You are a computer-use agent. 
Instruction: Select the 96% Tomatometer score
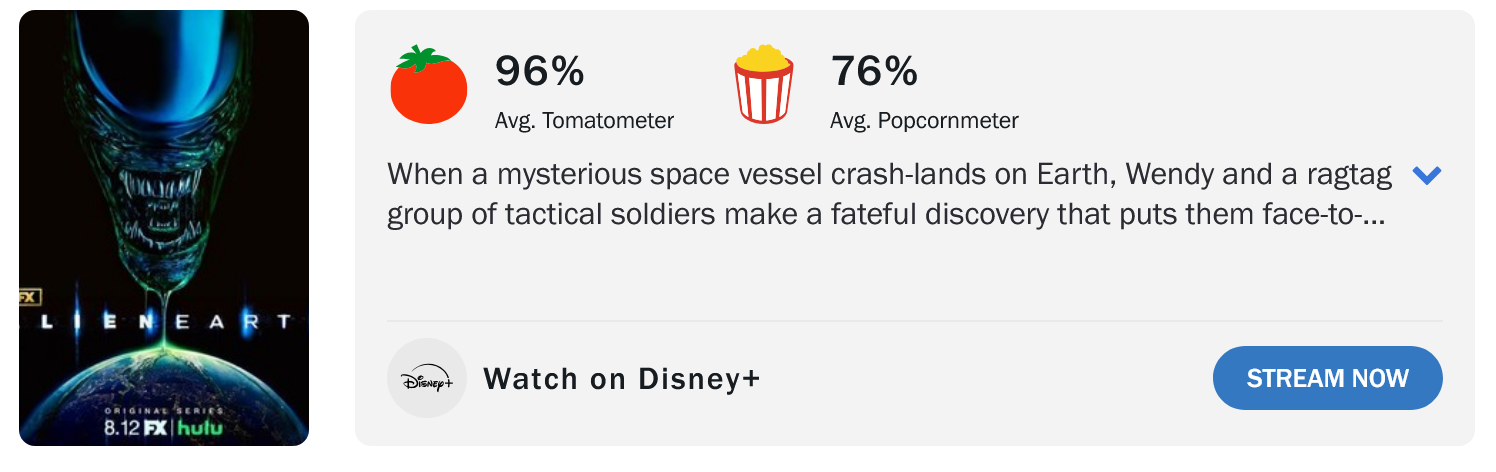(540, 71)
